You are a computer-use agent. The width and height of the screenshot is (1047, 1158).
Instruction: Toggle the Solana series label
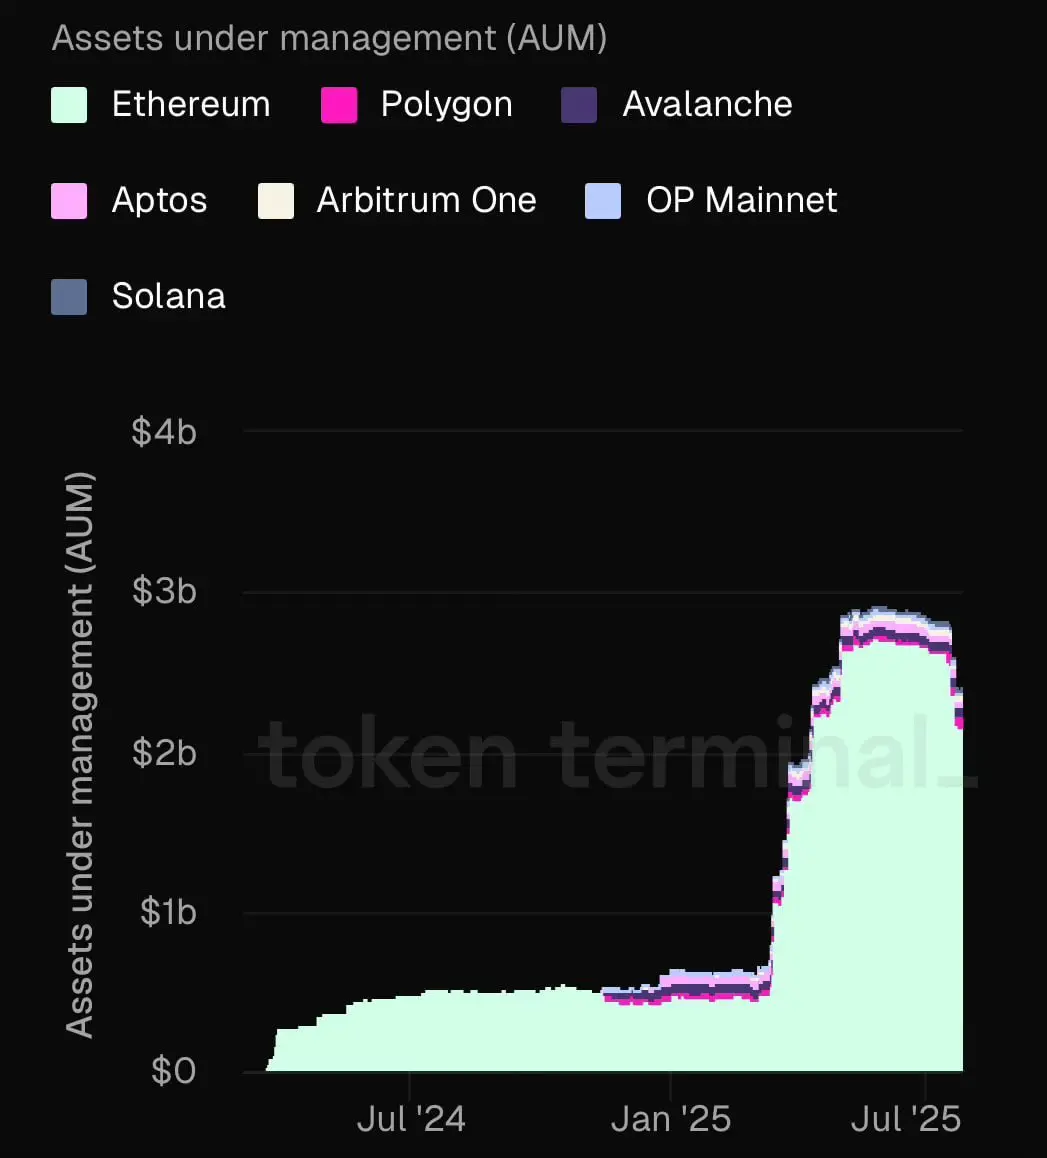169,296
